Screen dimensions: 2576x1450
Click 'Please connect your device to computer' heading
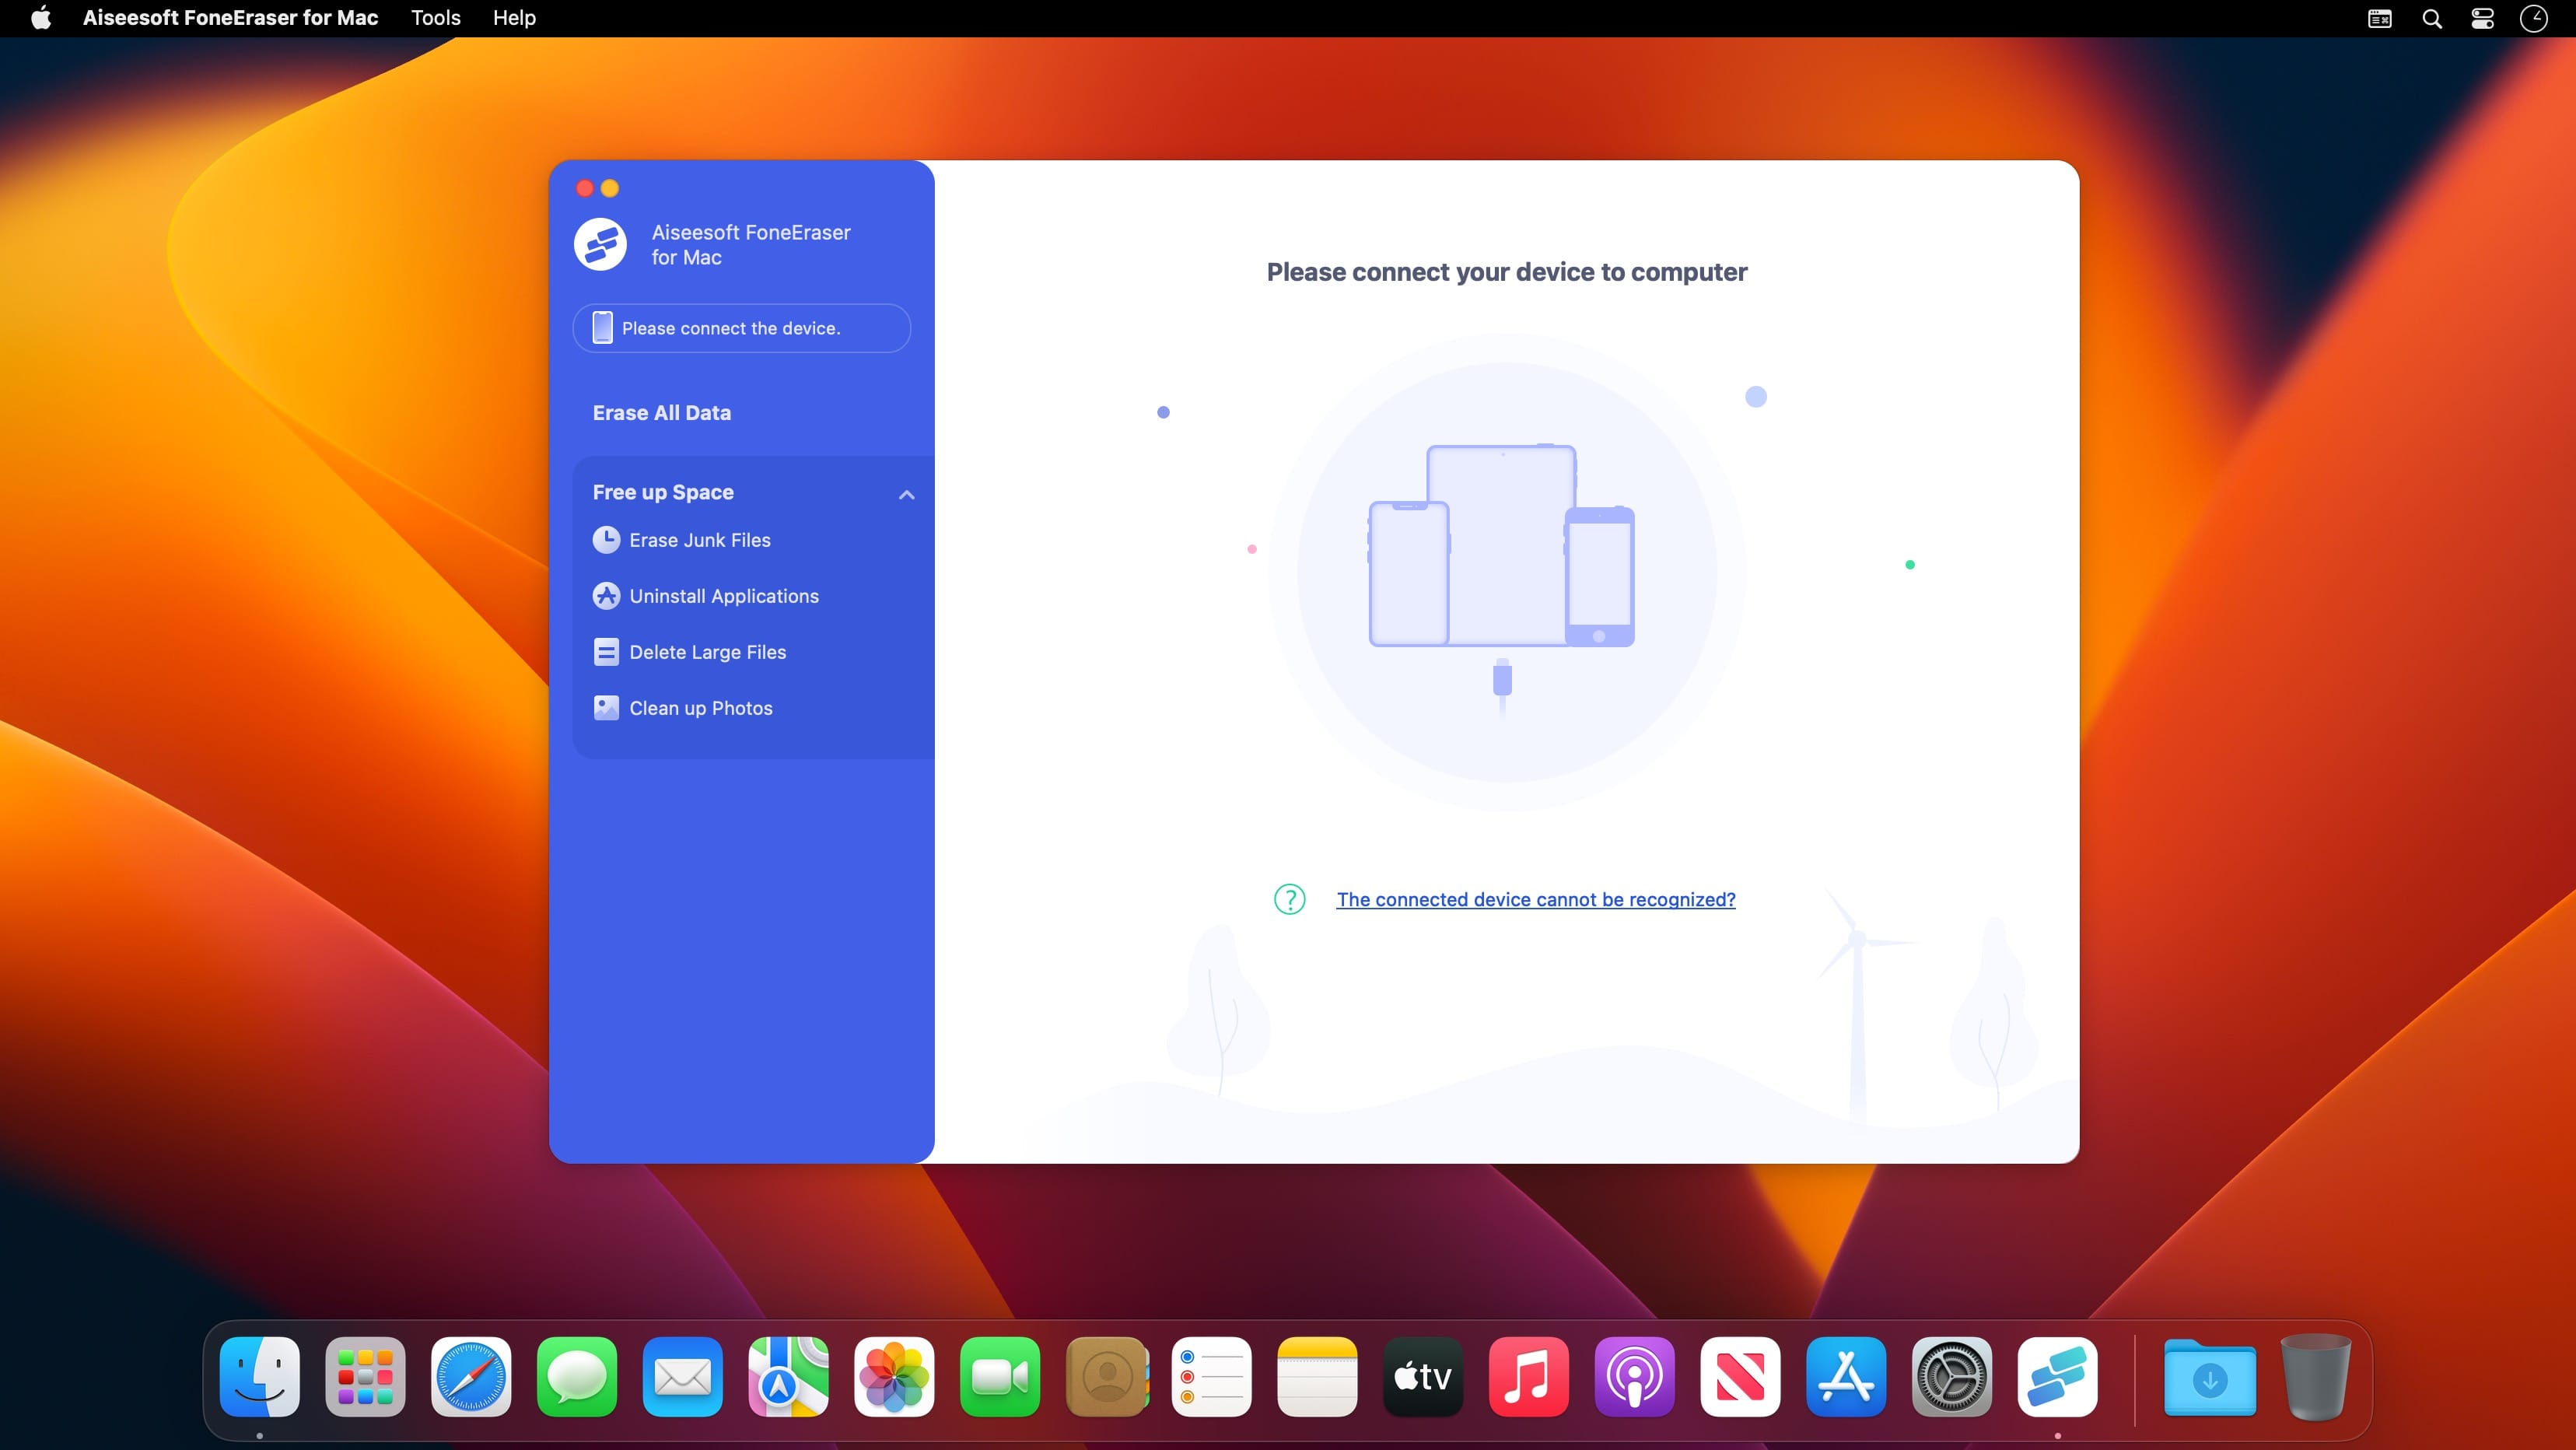click(x=1507, y=272)
